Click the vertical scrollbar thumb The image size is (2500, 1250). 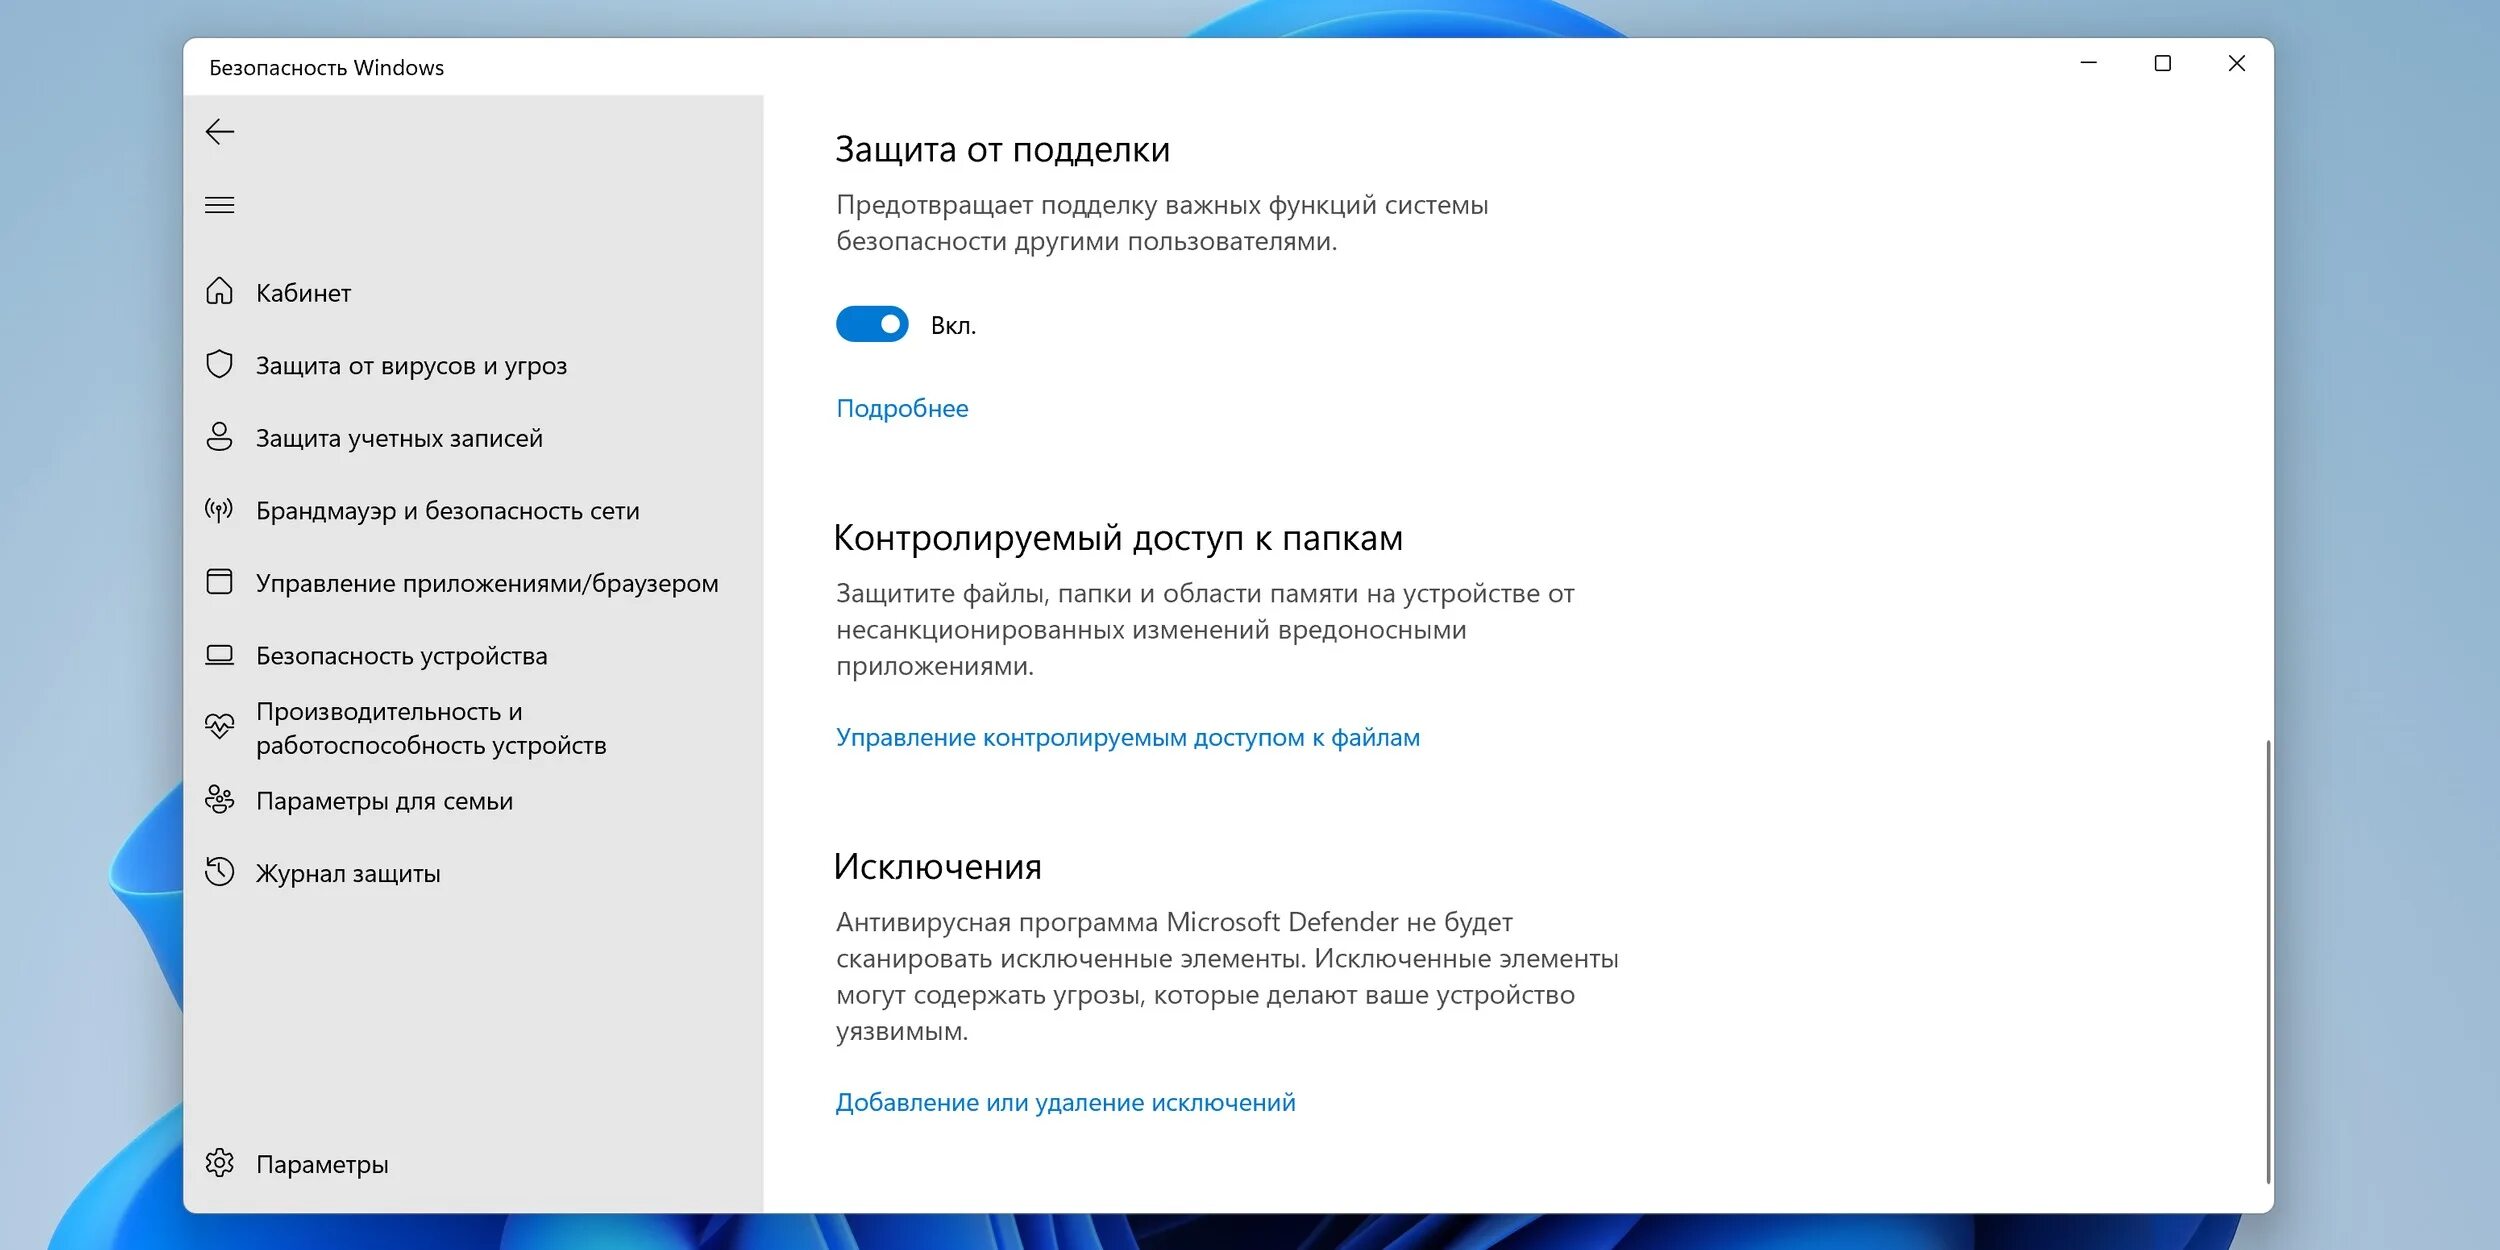coord(2267,960)
